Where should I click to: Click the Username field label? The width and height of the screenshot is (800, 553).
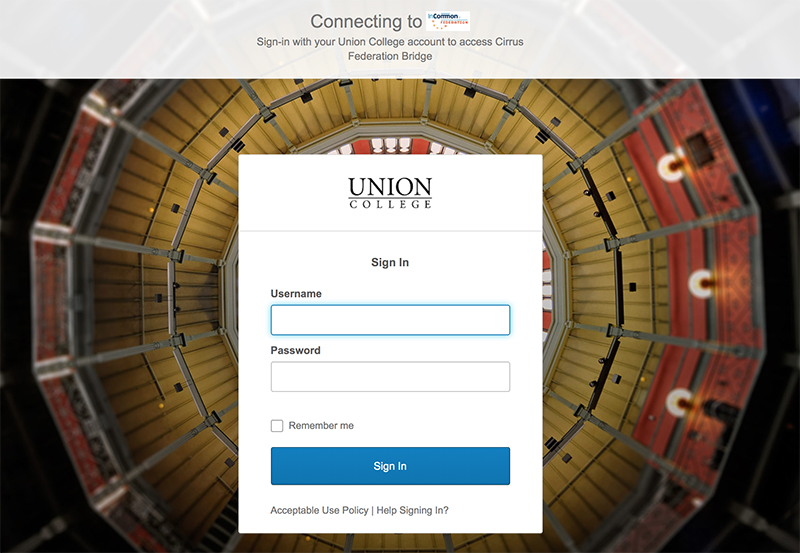coord(296,294)
